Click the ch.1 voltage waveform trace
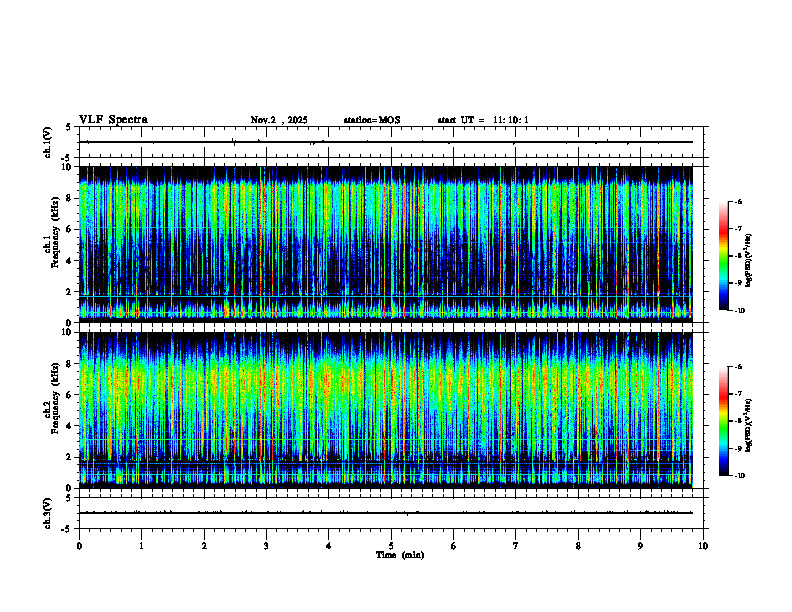Screen dimensions: 792x612 tap(386, 142)
